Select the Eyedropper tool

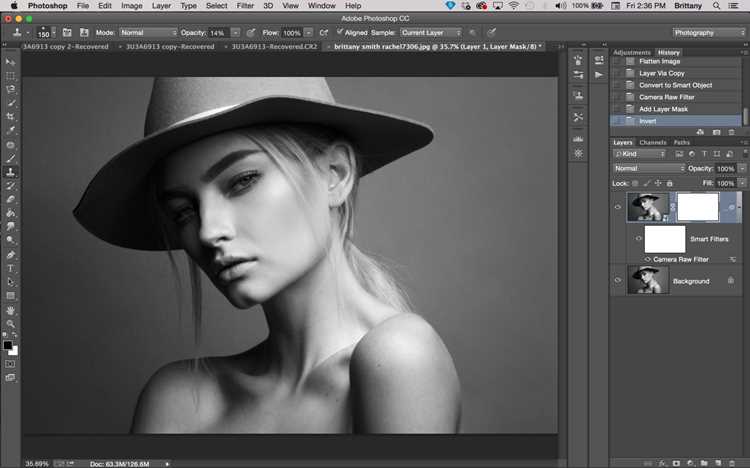pos(11,130)
